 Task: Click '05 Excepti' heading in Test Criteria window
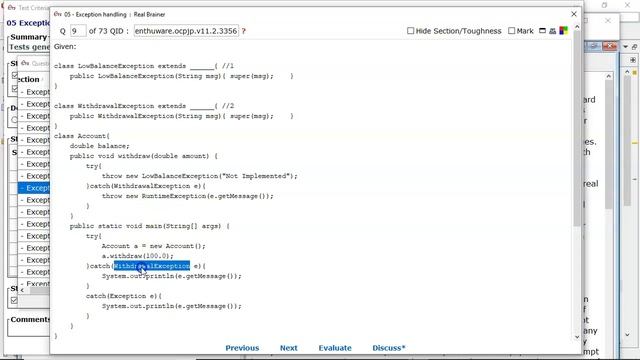(28, 23)
